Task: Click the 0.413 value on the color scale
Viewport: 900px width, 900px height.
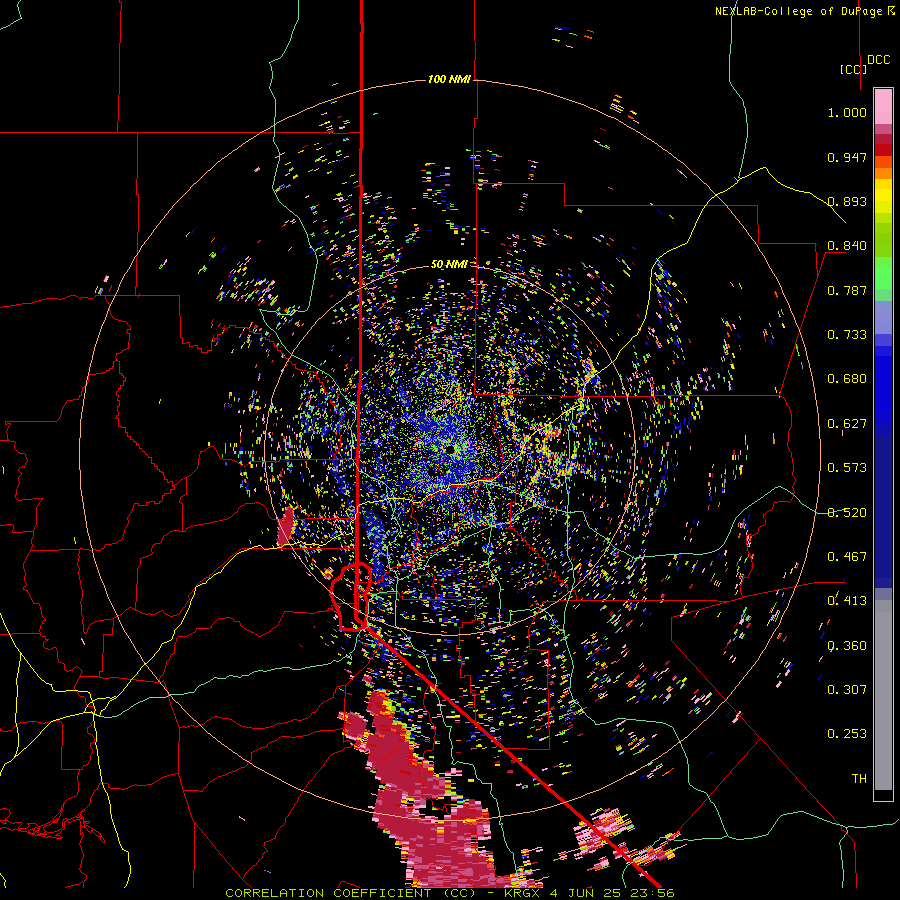Action: (847, 601)
